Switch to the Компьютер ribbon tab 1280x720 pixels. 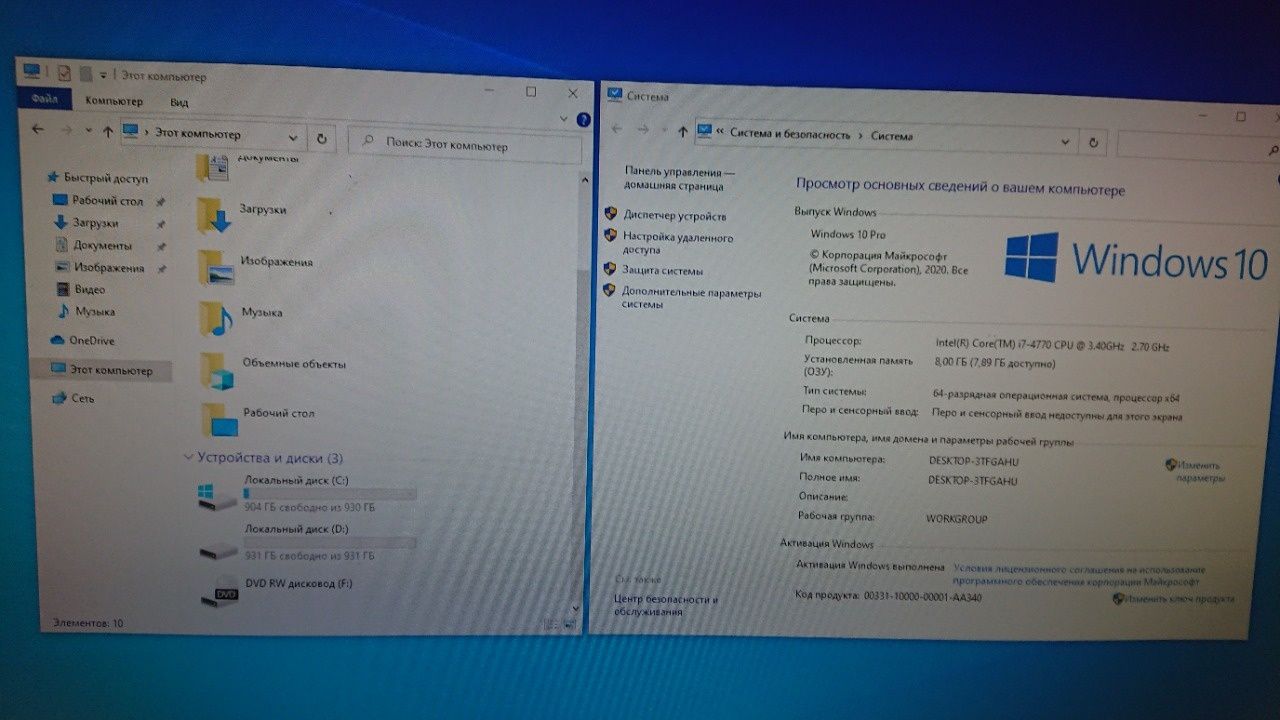coord(114,101)
